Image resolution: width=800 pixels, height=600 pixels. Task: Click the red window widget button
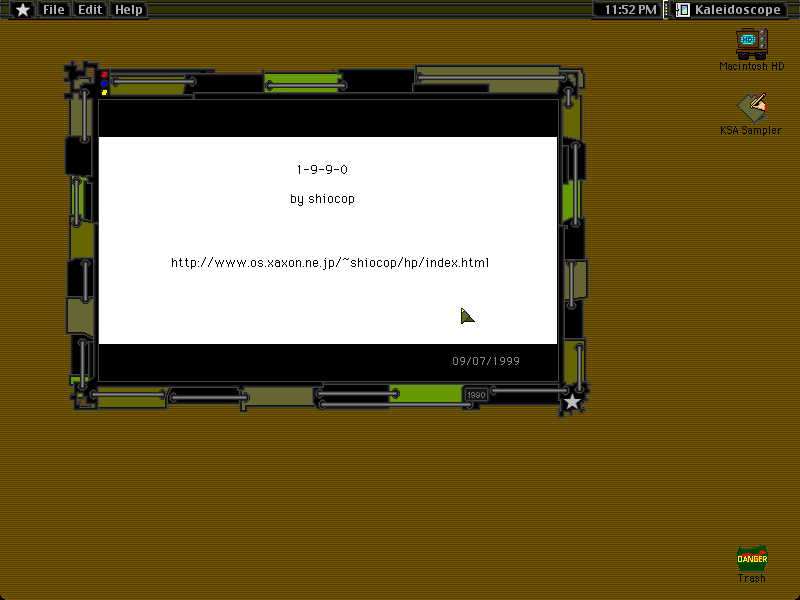click(104, 74)
